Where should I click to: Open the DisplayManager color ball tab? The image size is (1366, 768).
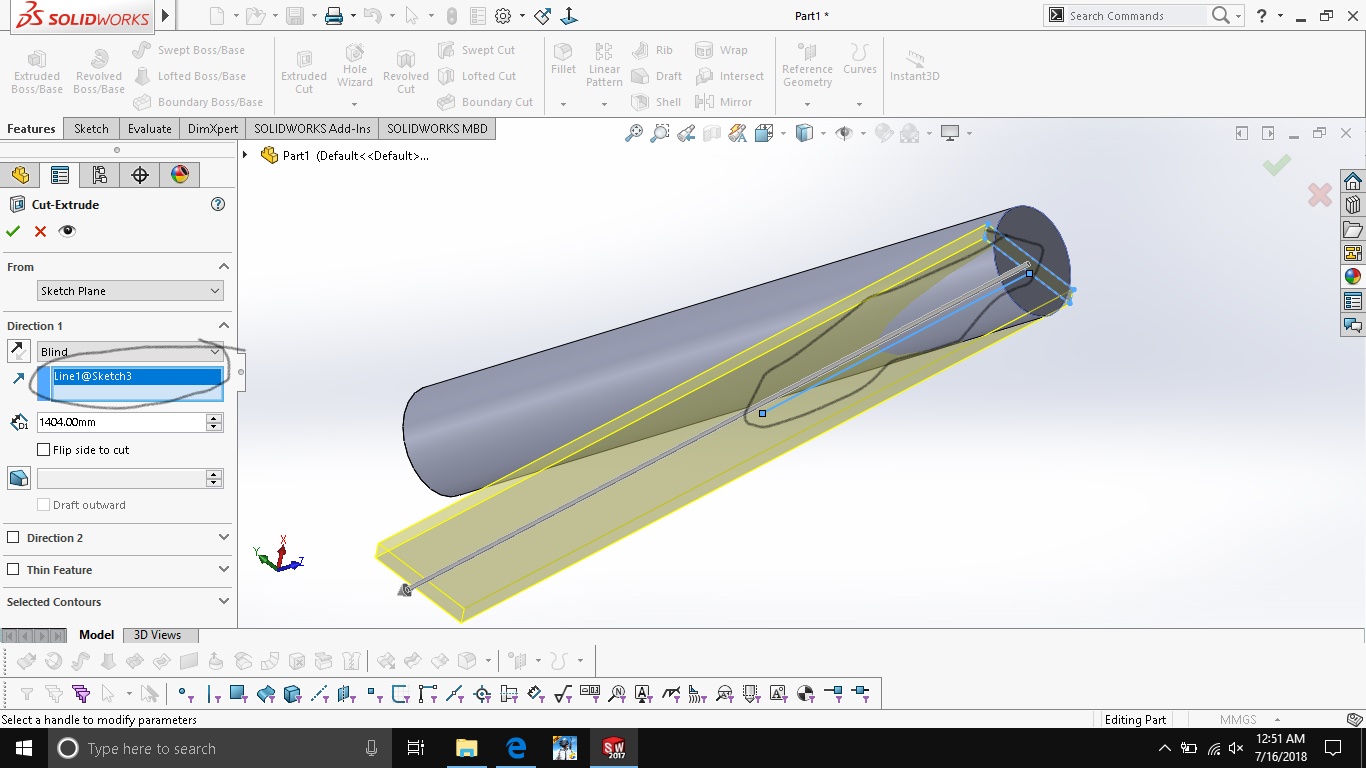pyautogui.click(x=180, y=175)
